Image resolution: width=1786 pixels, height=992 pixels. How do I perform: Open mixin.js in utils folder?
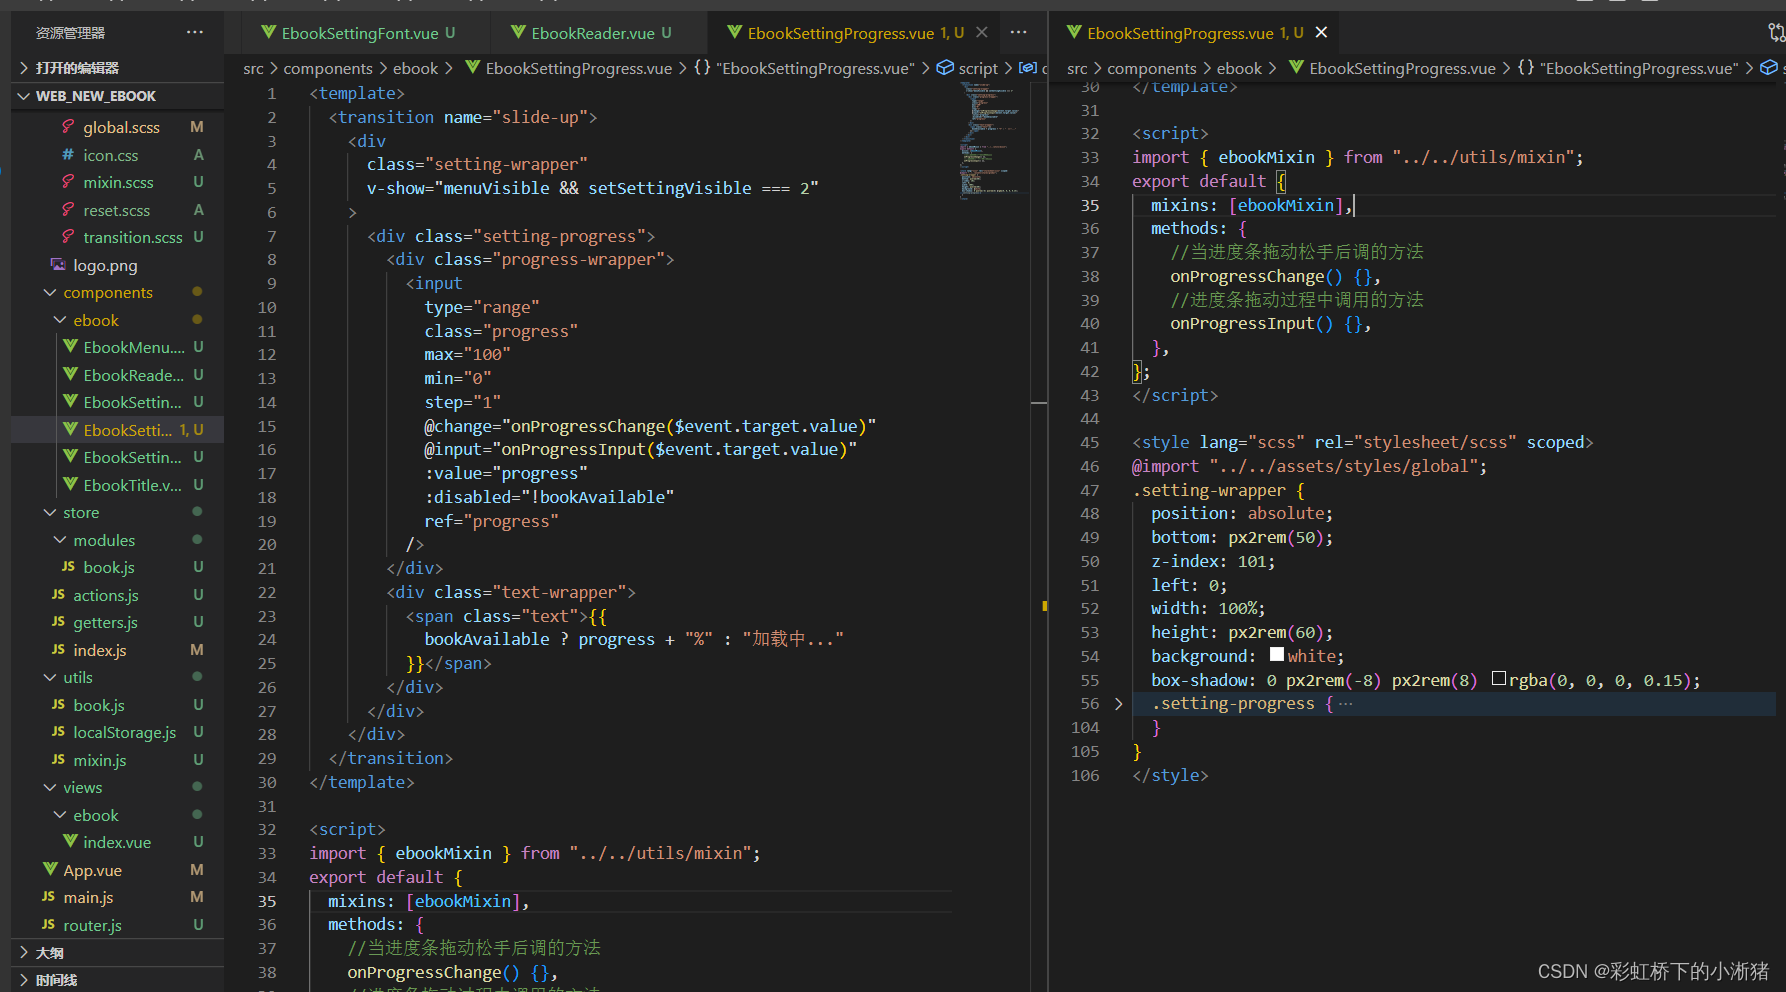click(100, 760)
